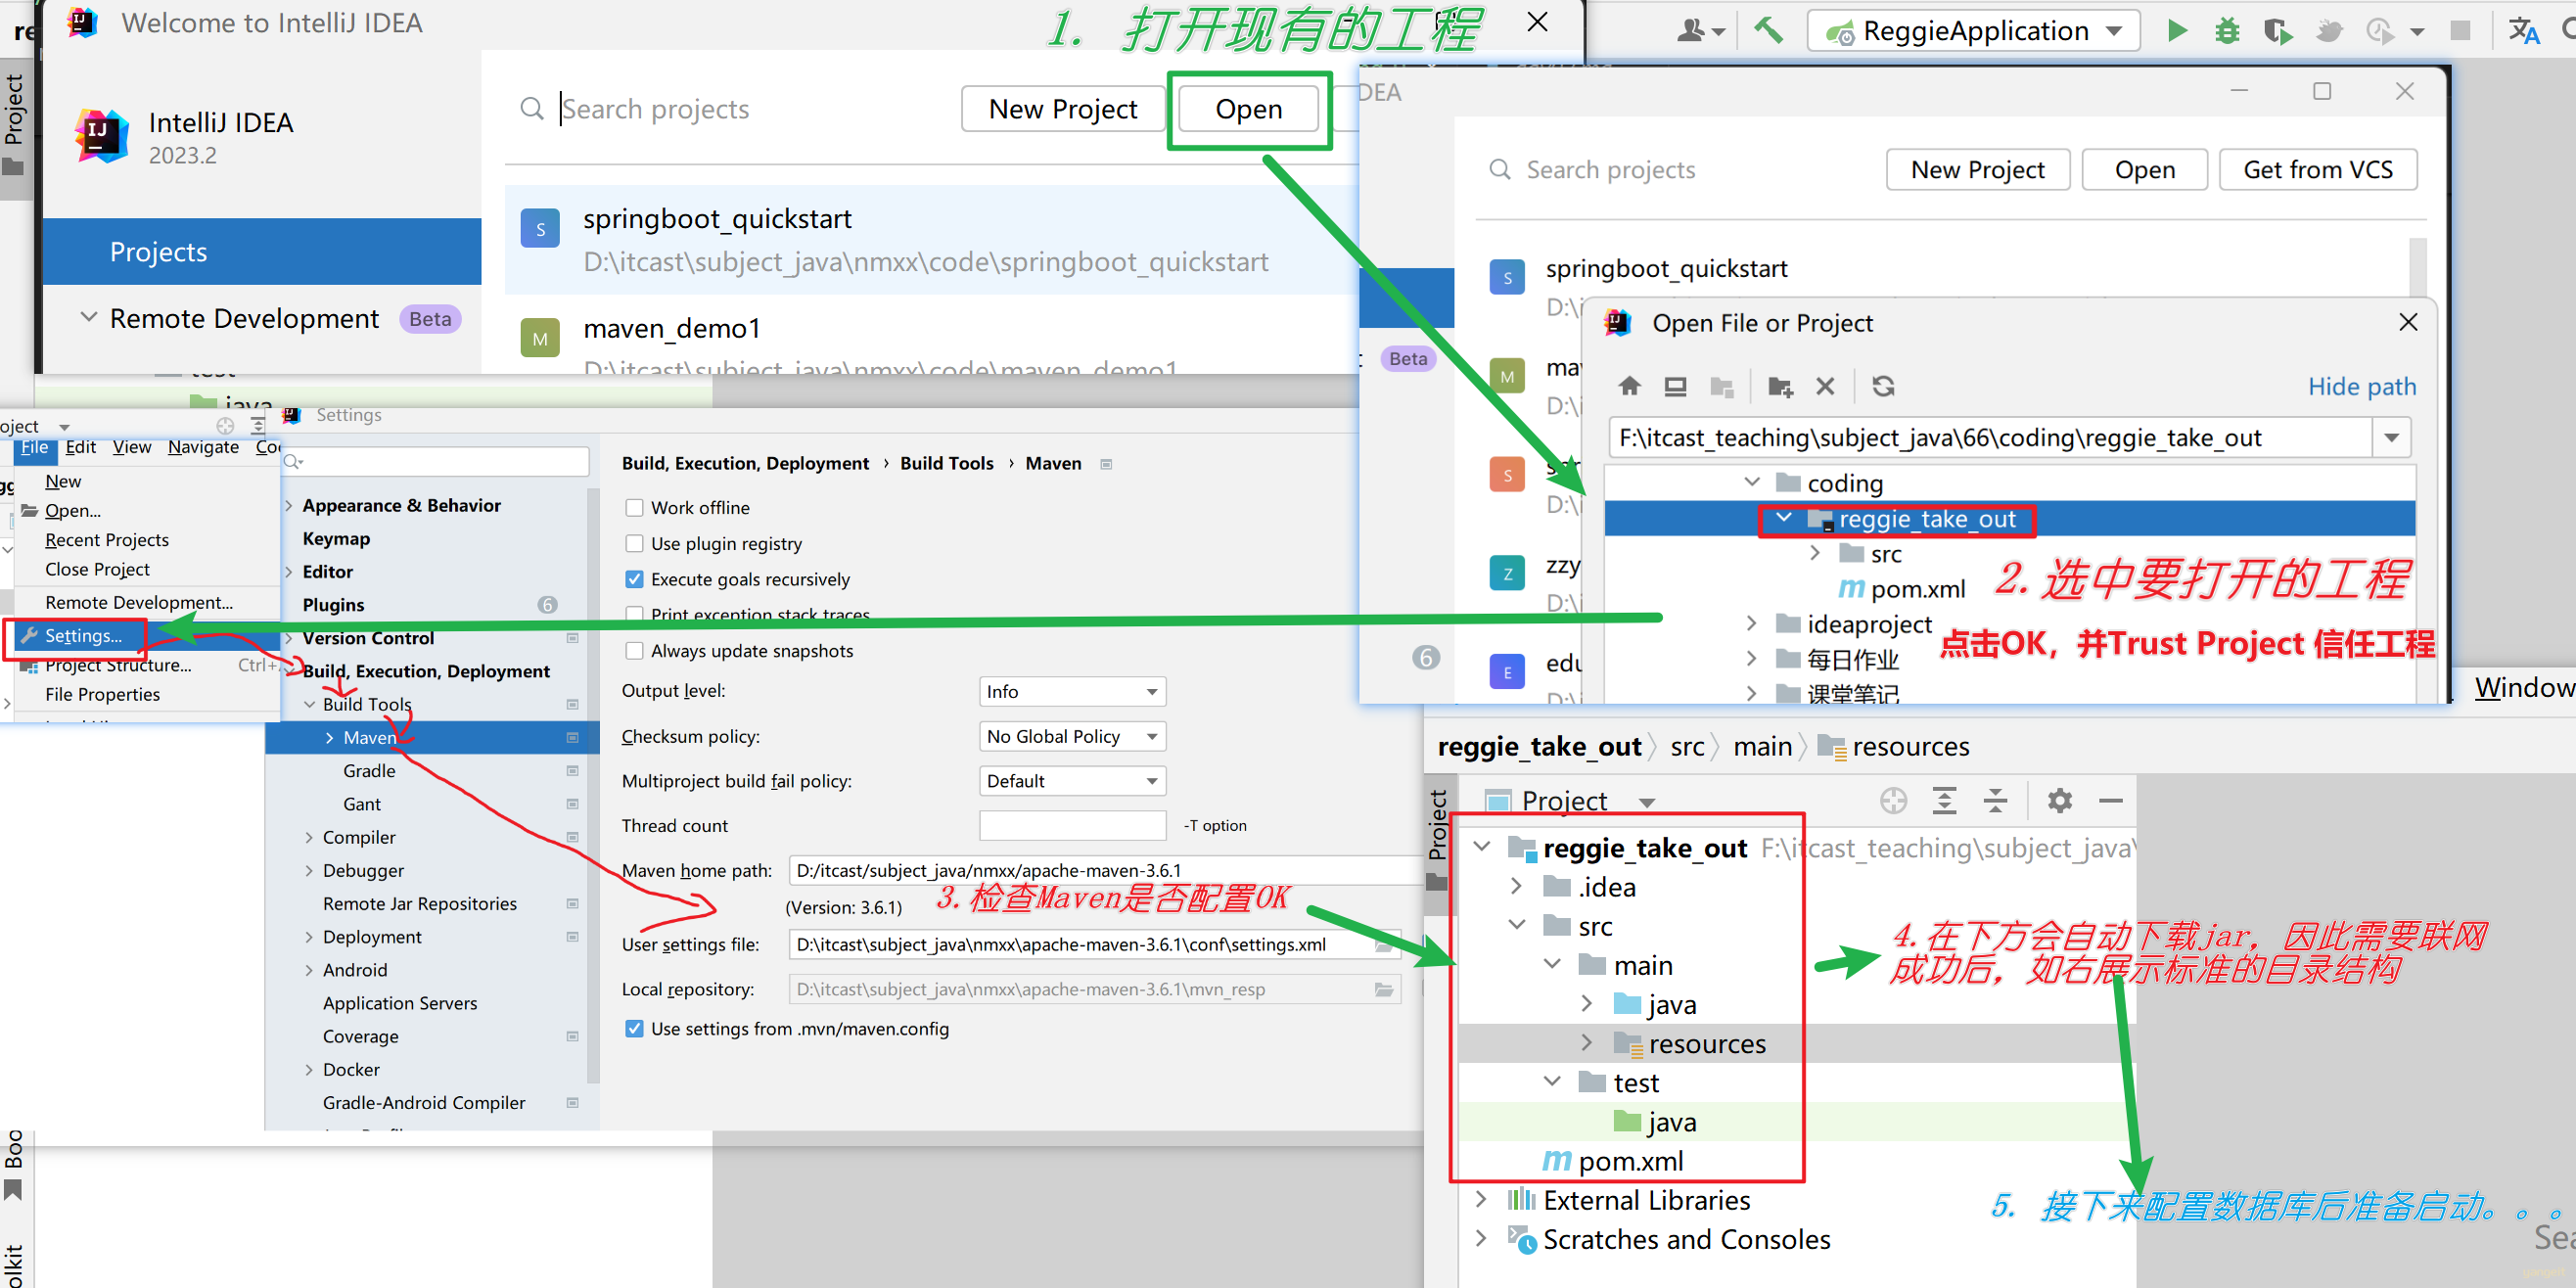This screenshot has width=2576, height=1288.
Task: Open the File menu
Action: [x=34, y=447]
